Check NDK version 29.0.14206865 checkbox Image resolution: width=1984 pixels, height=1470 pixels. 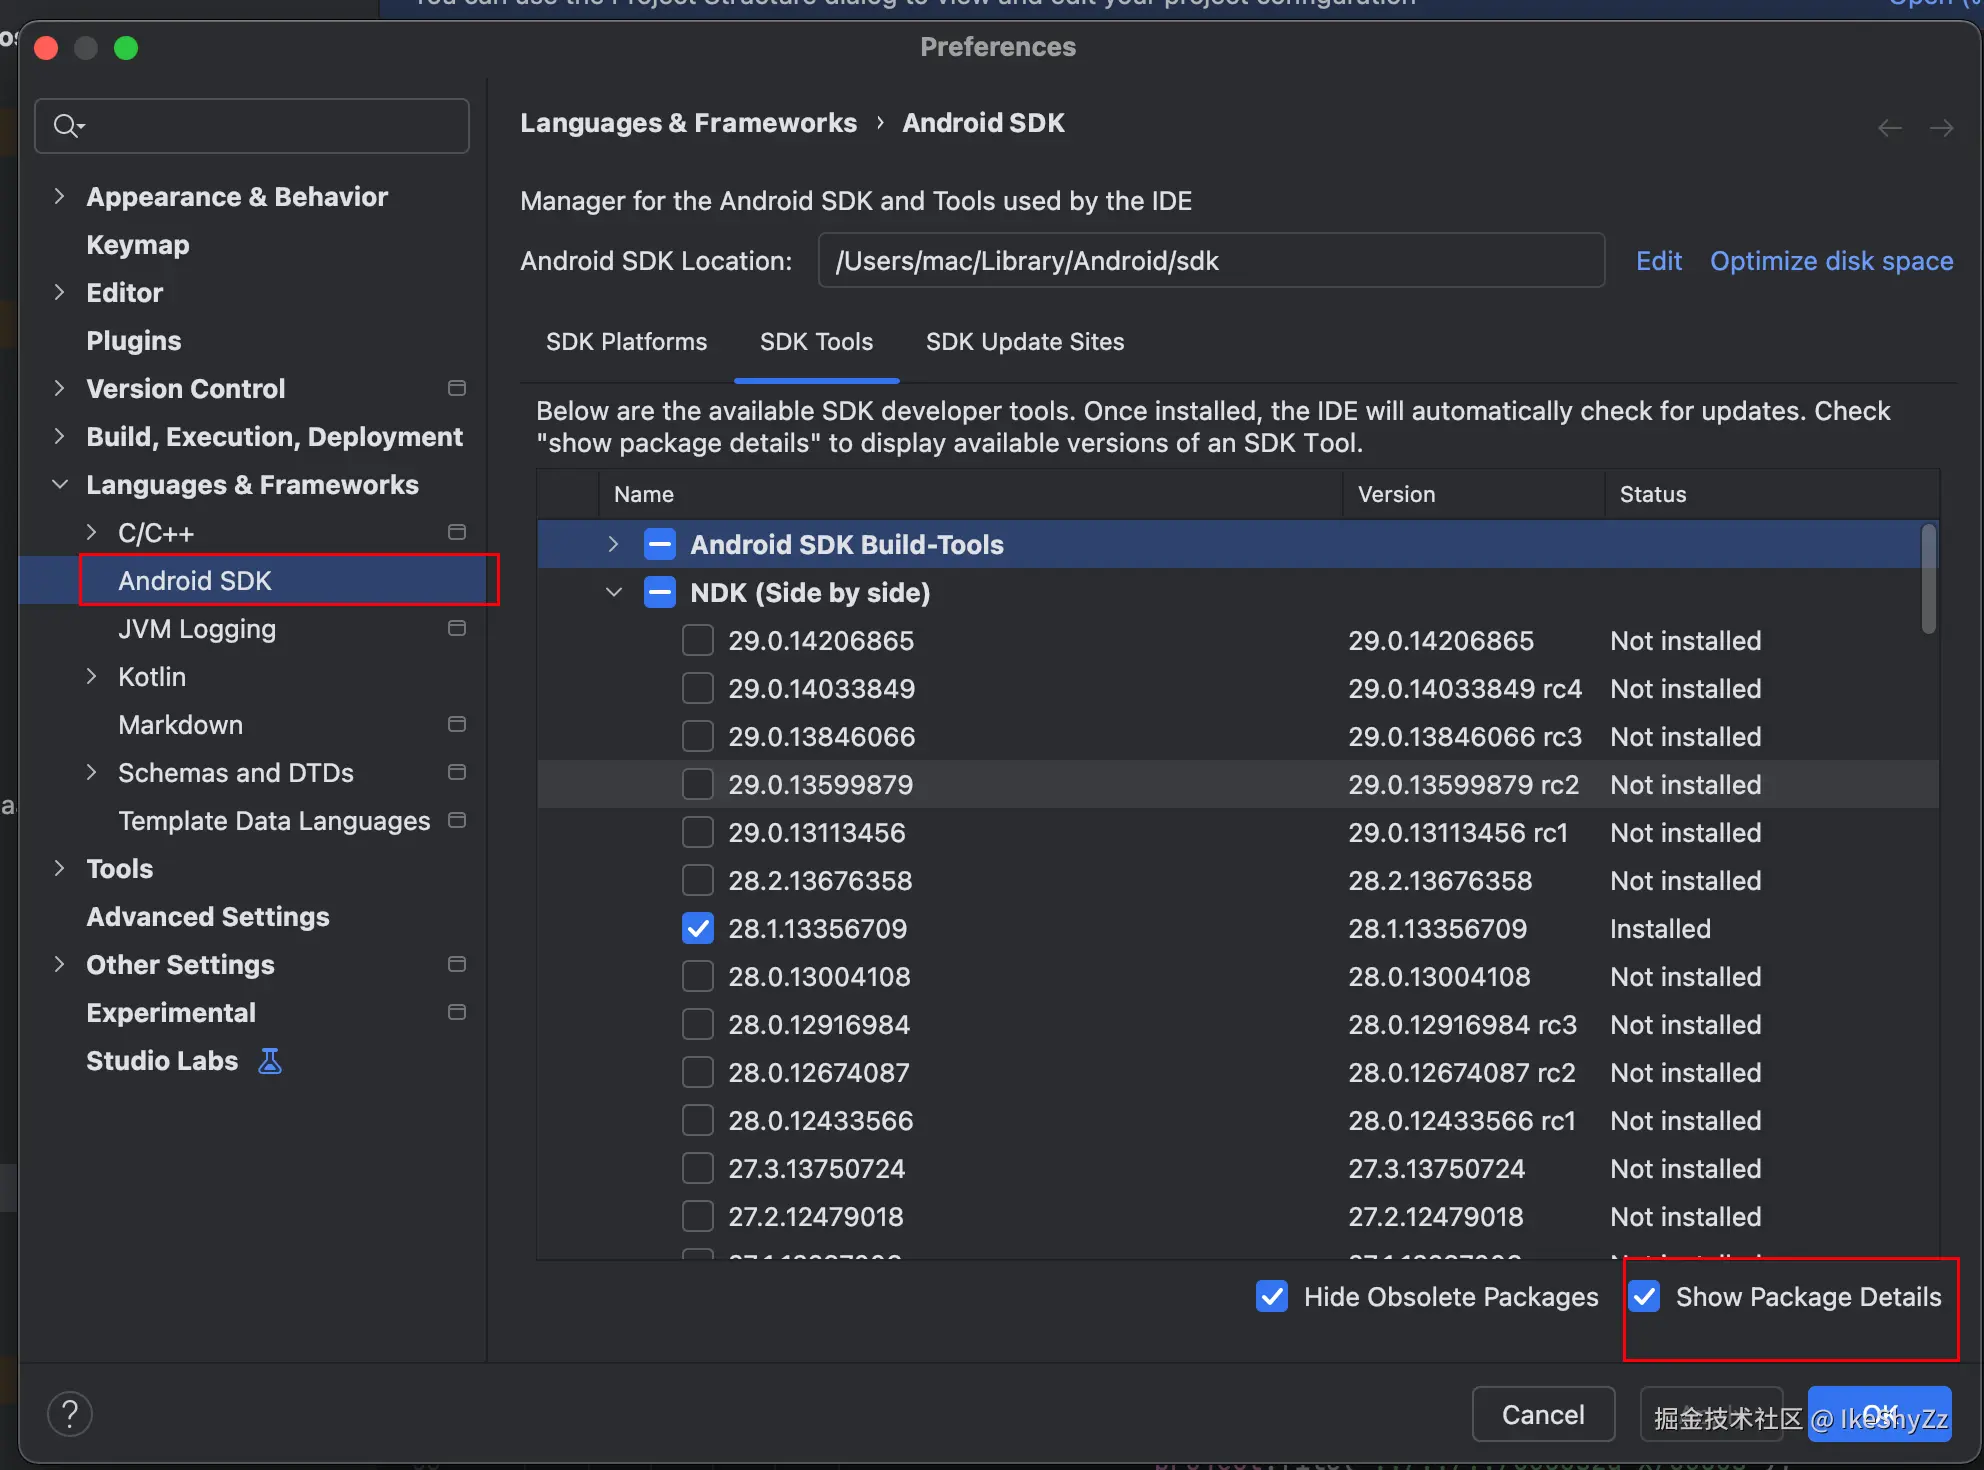pos(697,640)
